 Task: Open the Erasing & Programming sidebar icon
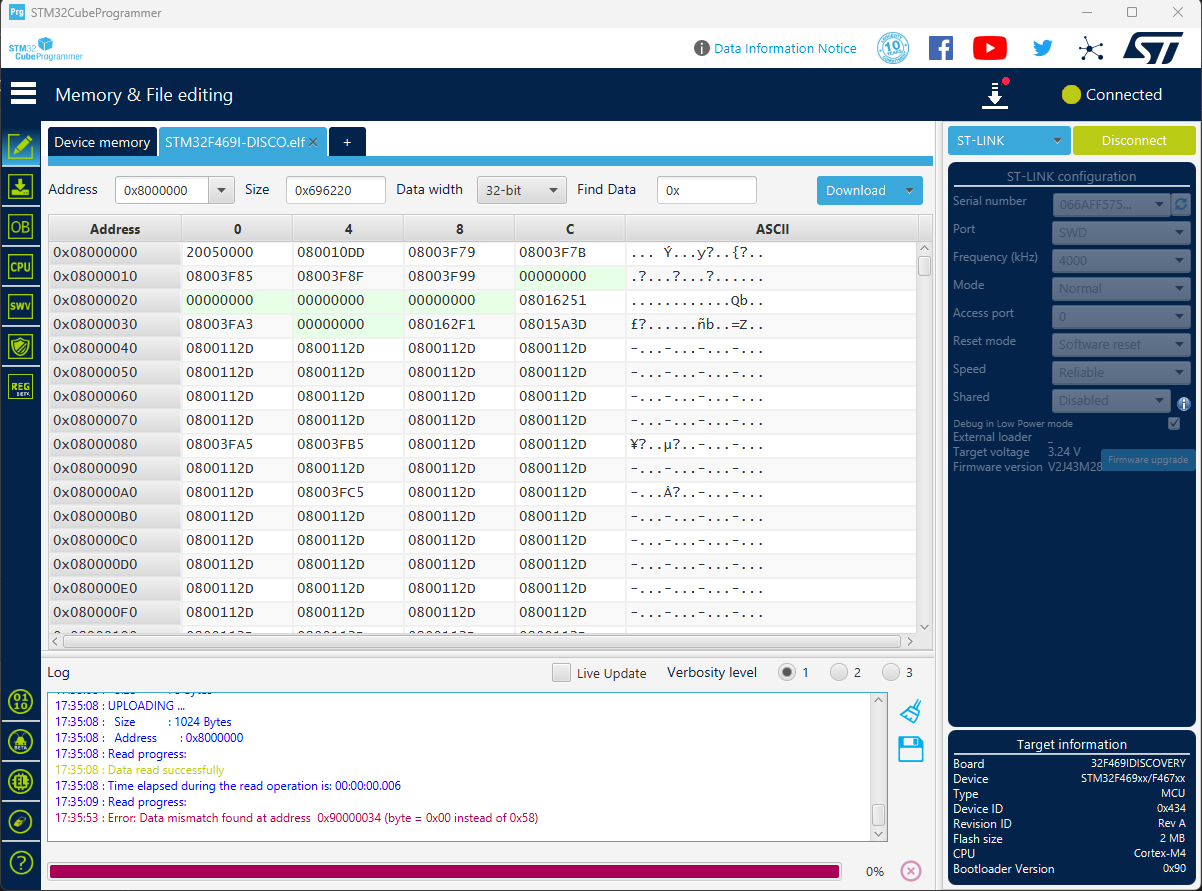(x=20, y=186)
